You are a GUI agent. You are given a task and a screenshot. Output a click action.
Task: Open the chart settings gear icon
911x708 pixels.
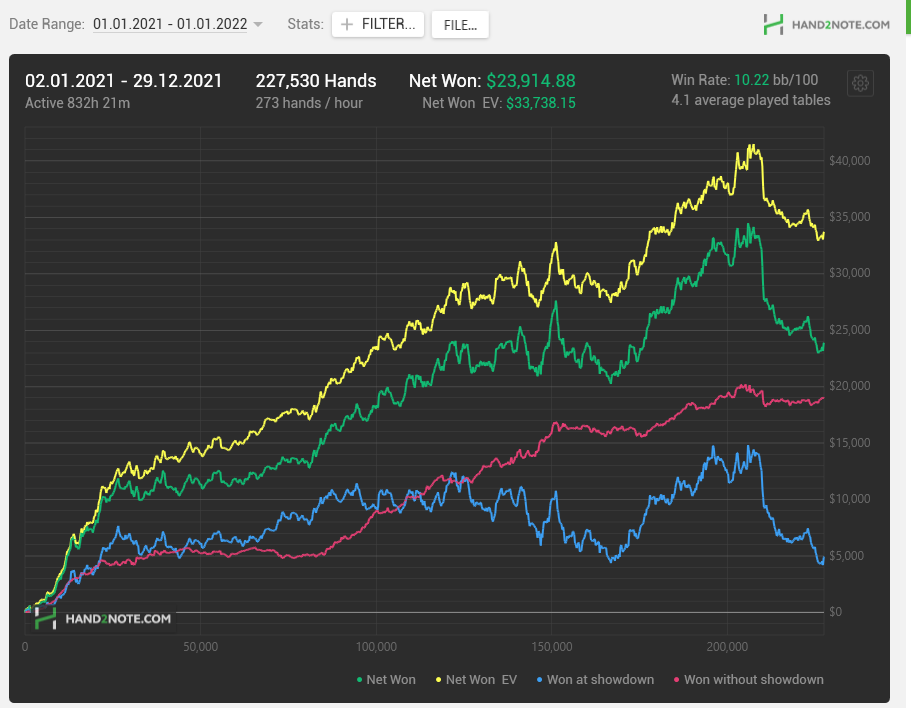(860, 84)
